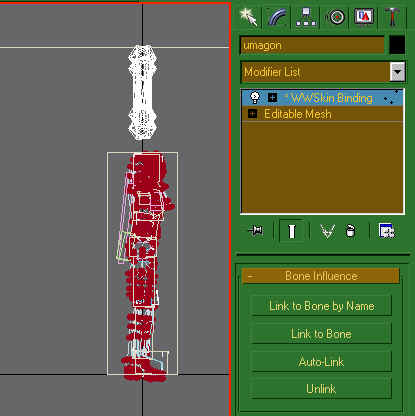
Task: Toggle Show End Result icon
Action: (x=292, y=231)
